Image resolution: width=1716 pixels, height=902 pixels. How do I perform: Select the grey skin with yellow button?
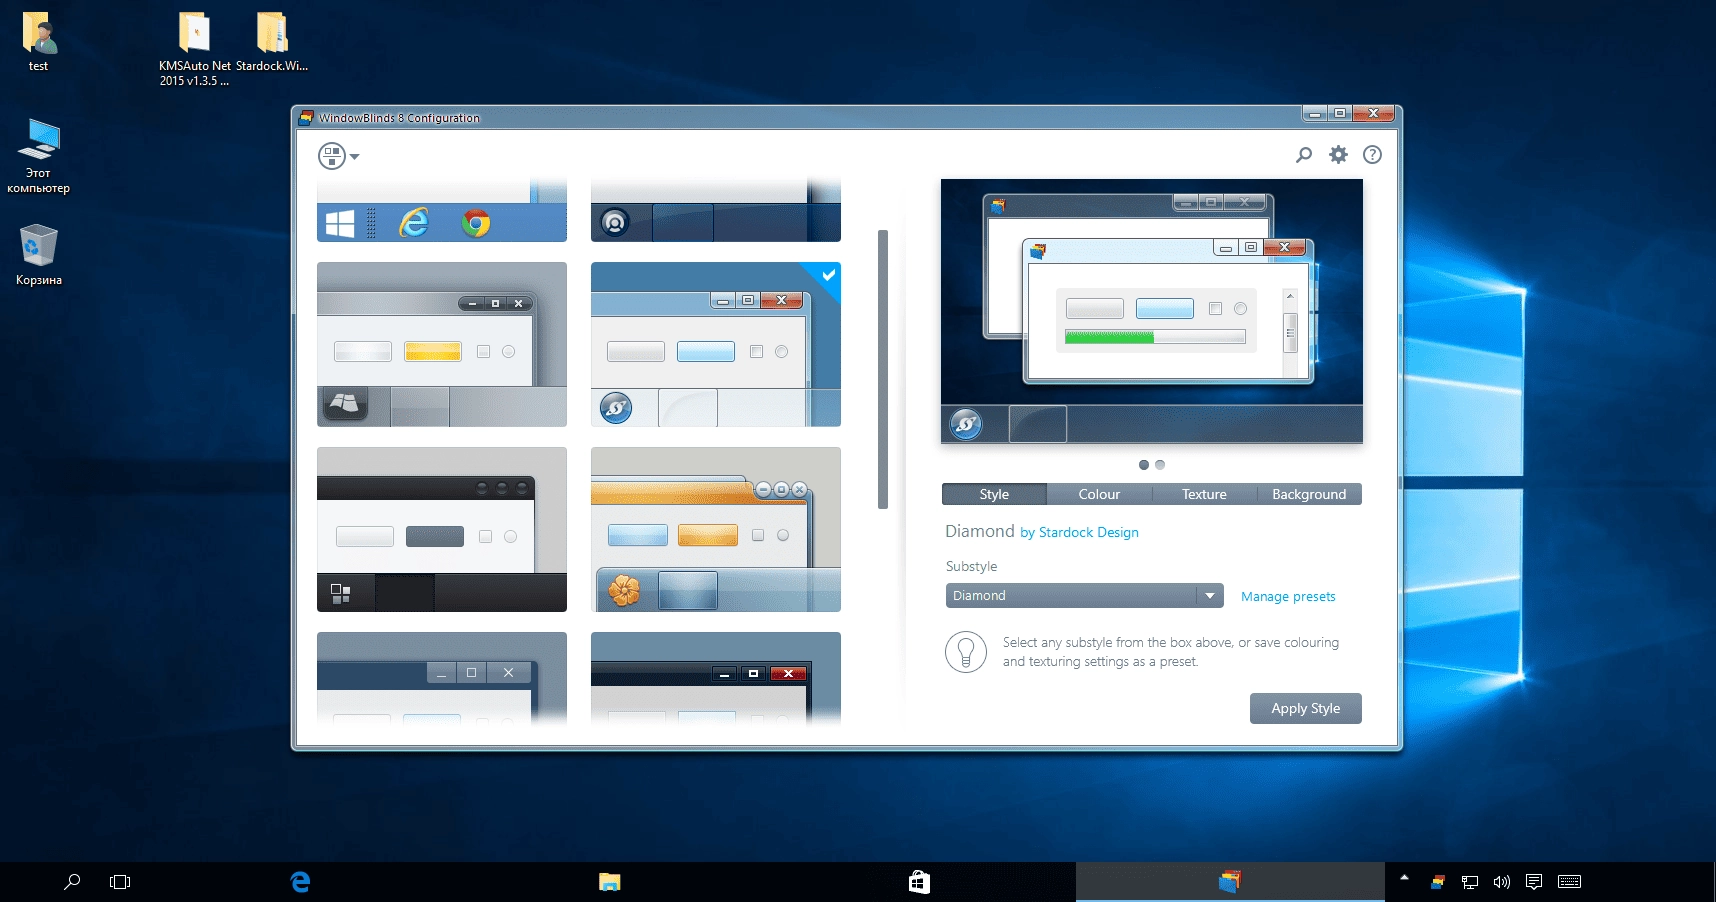442,344
